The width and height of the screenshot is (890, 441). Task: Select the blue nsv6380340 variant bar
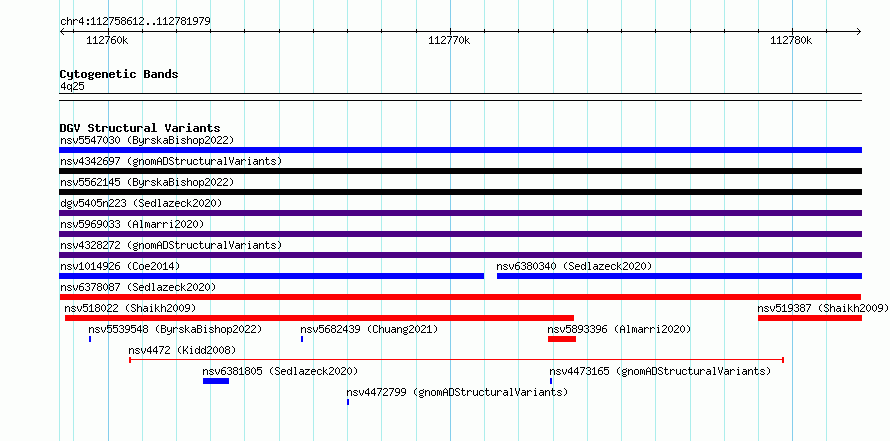pyautogui.click(x=679, y=276)
